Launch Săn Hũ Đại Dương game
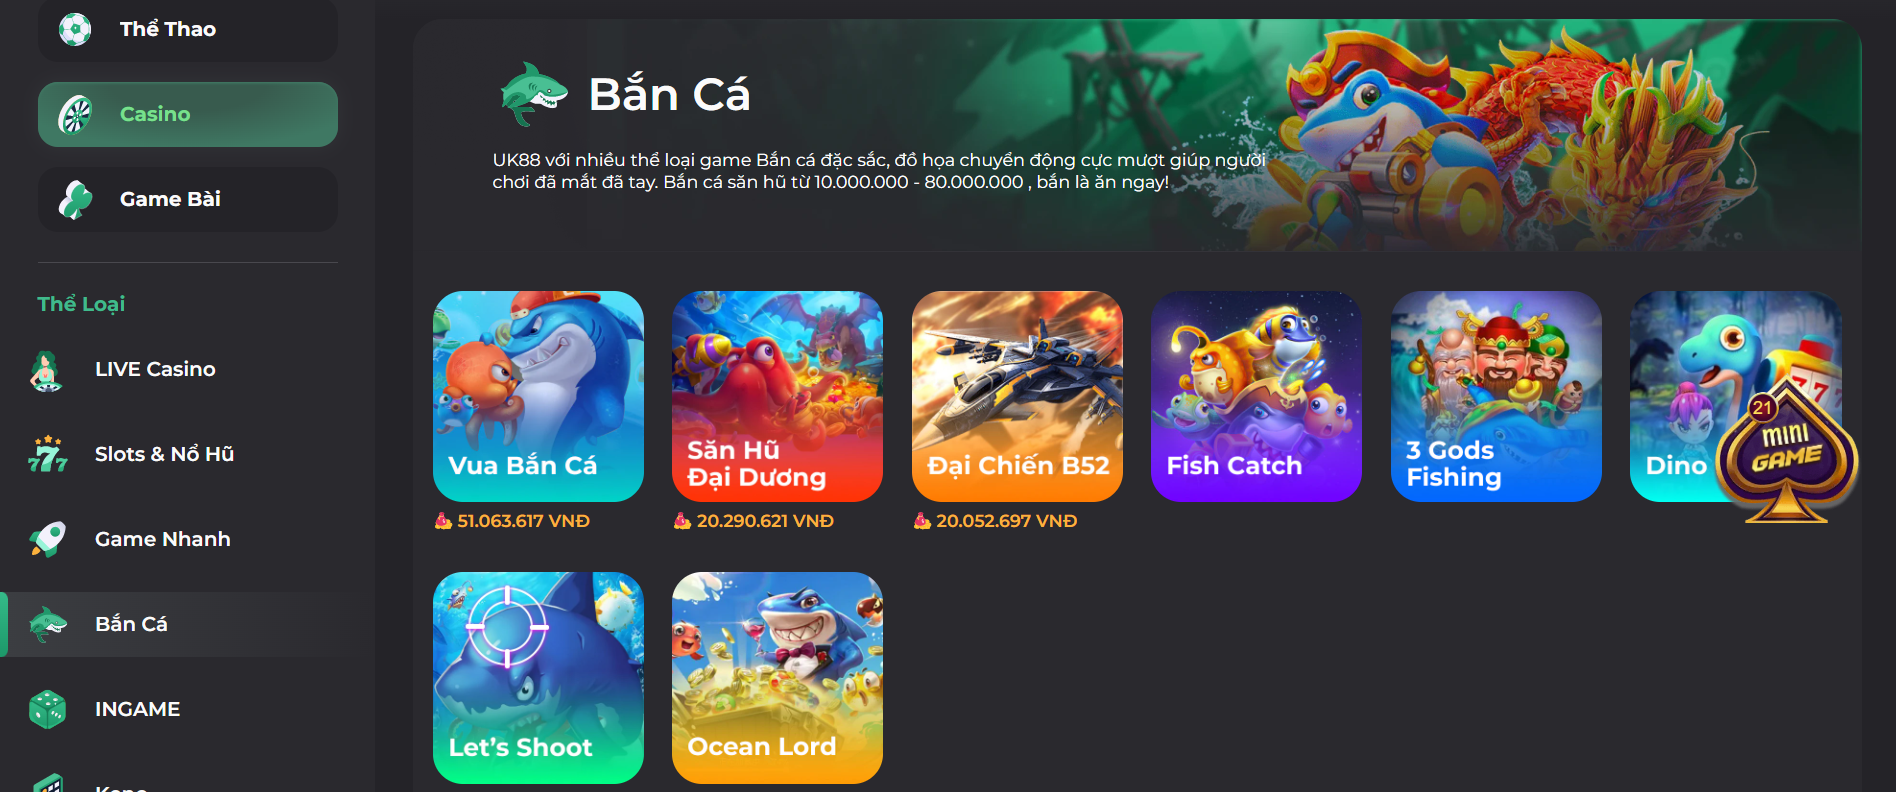The height and width of the screenshot is (792, 1896). click(777, 396)
